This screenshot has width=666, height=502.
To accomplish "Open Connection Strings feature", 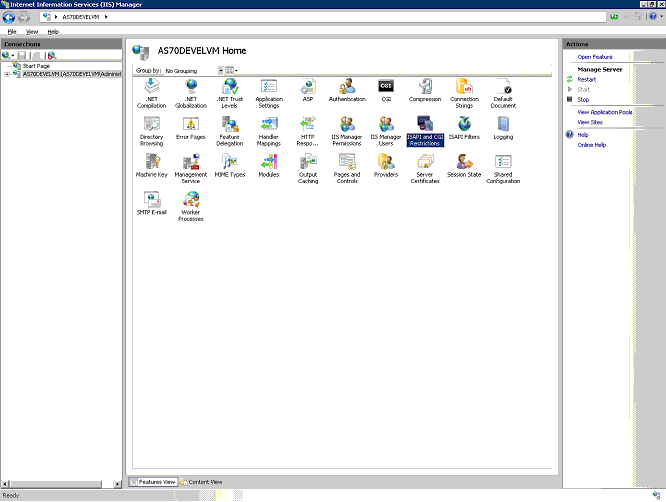I will (x=464, y=94).
